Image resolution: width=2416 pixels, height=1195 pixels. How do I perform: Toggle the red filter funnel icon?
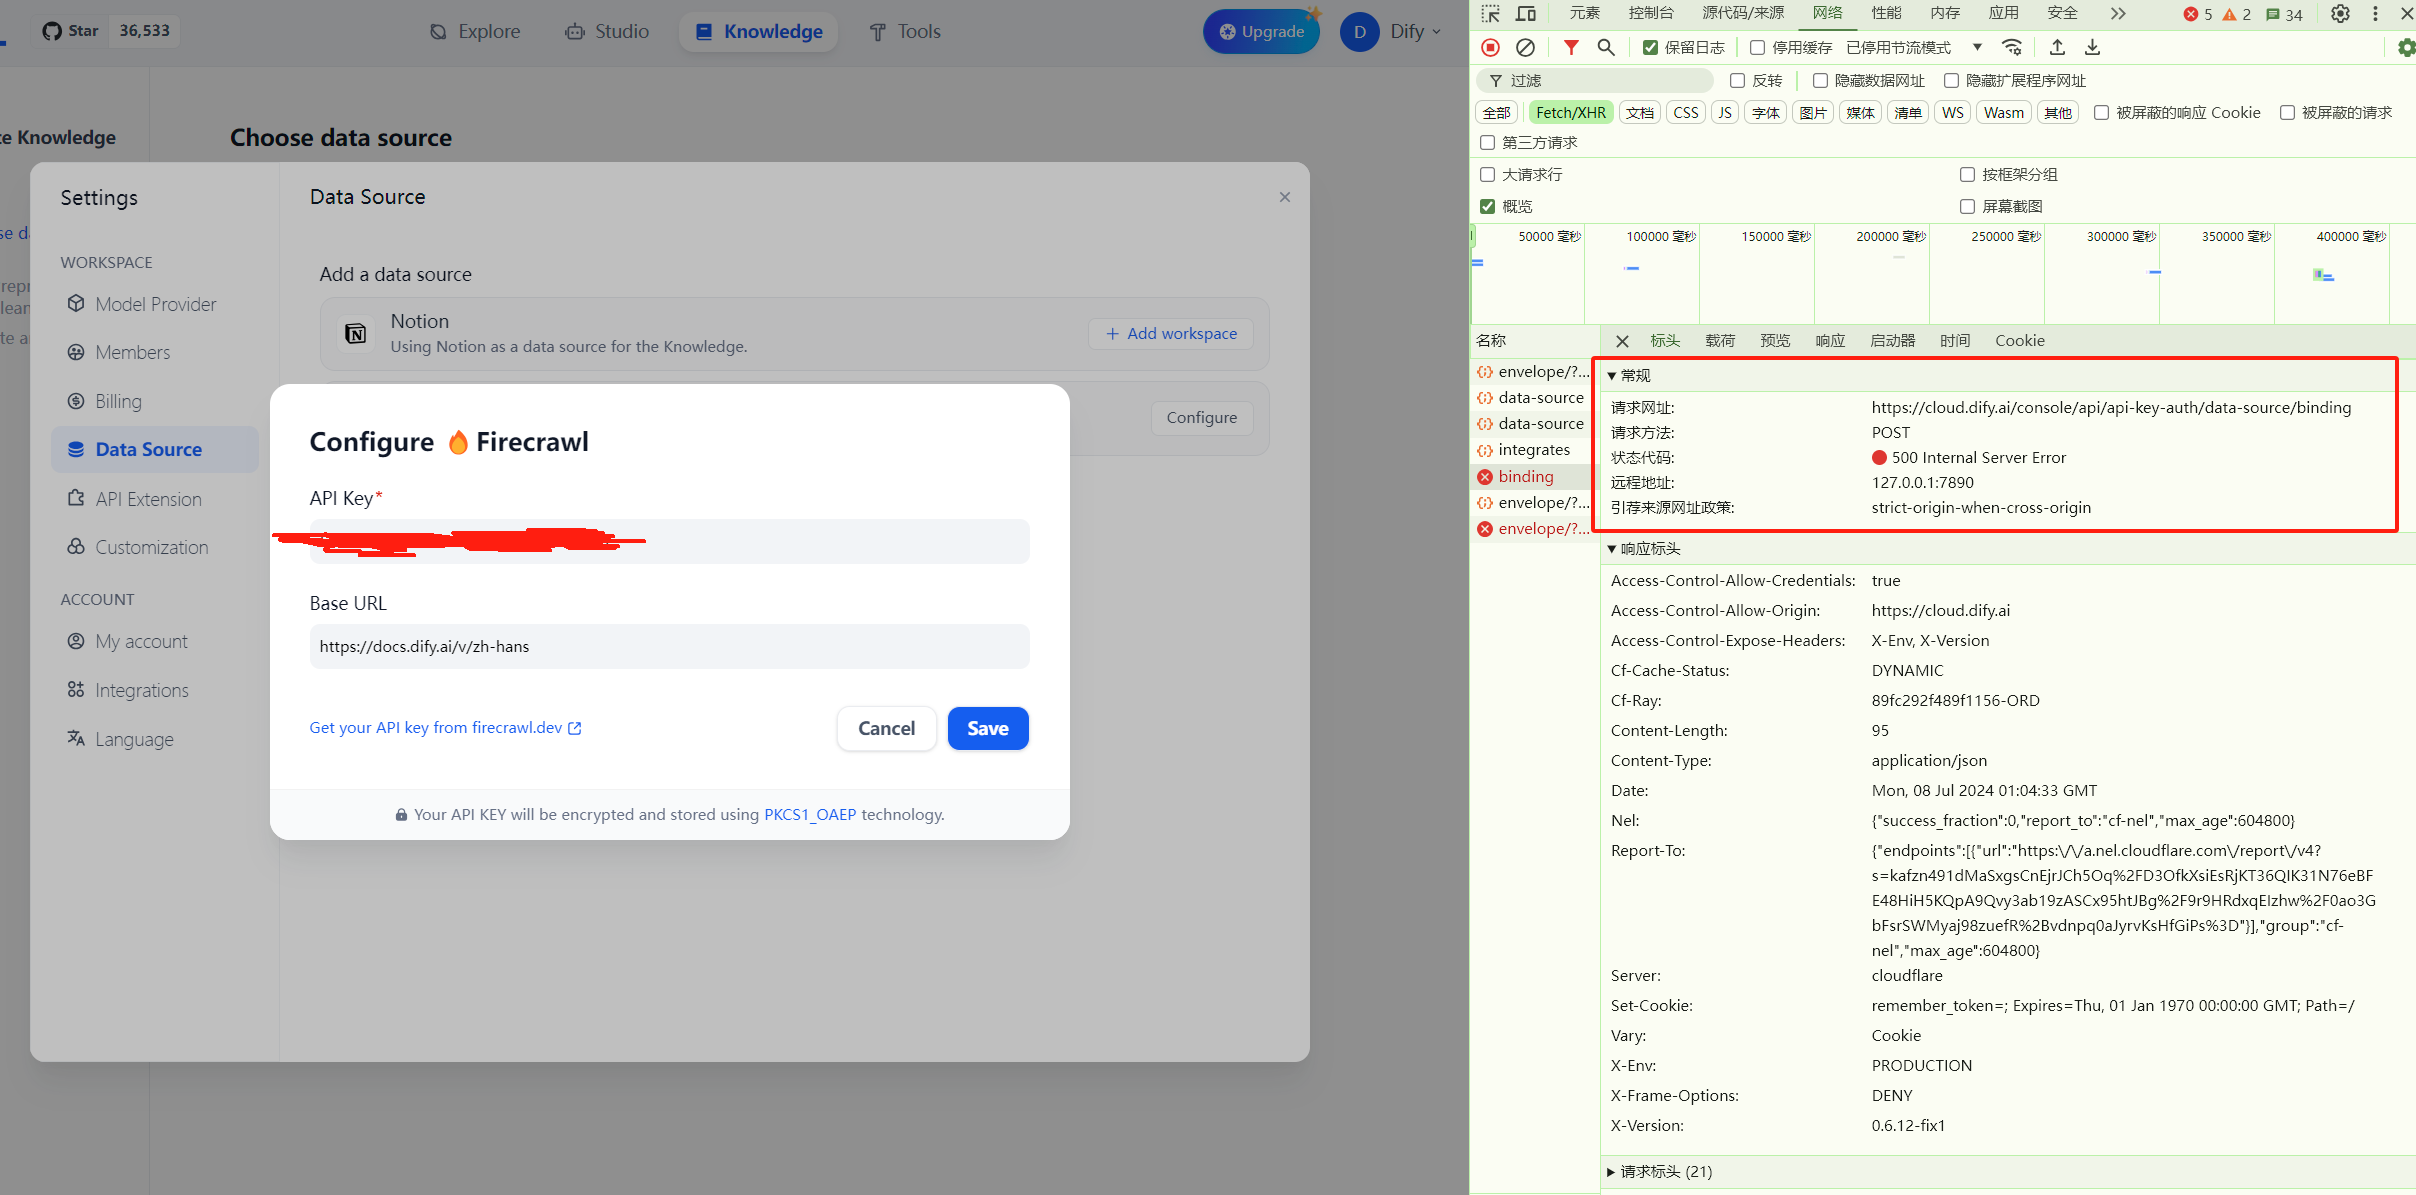tap(1571, 47)
